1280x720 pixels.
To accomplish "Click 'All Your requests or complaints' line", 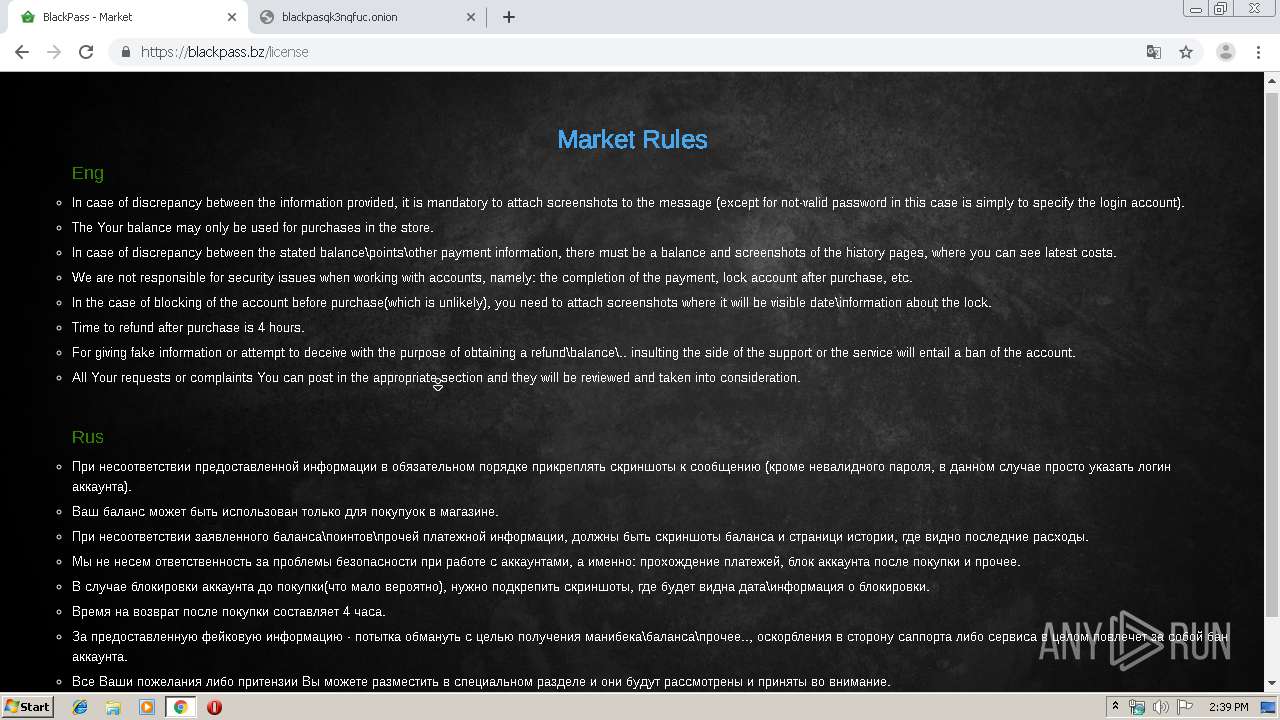I will pos(436,377).
